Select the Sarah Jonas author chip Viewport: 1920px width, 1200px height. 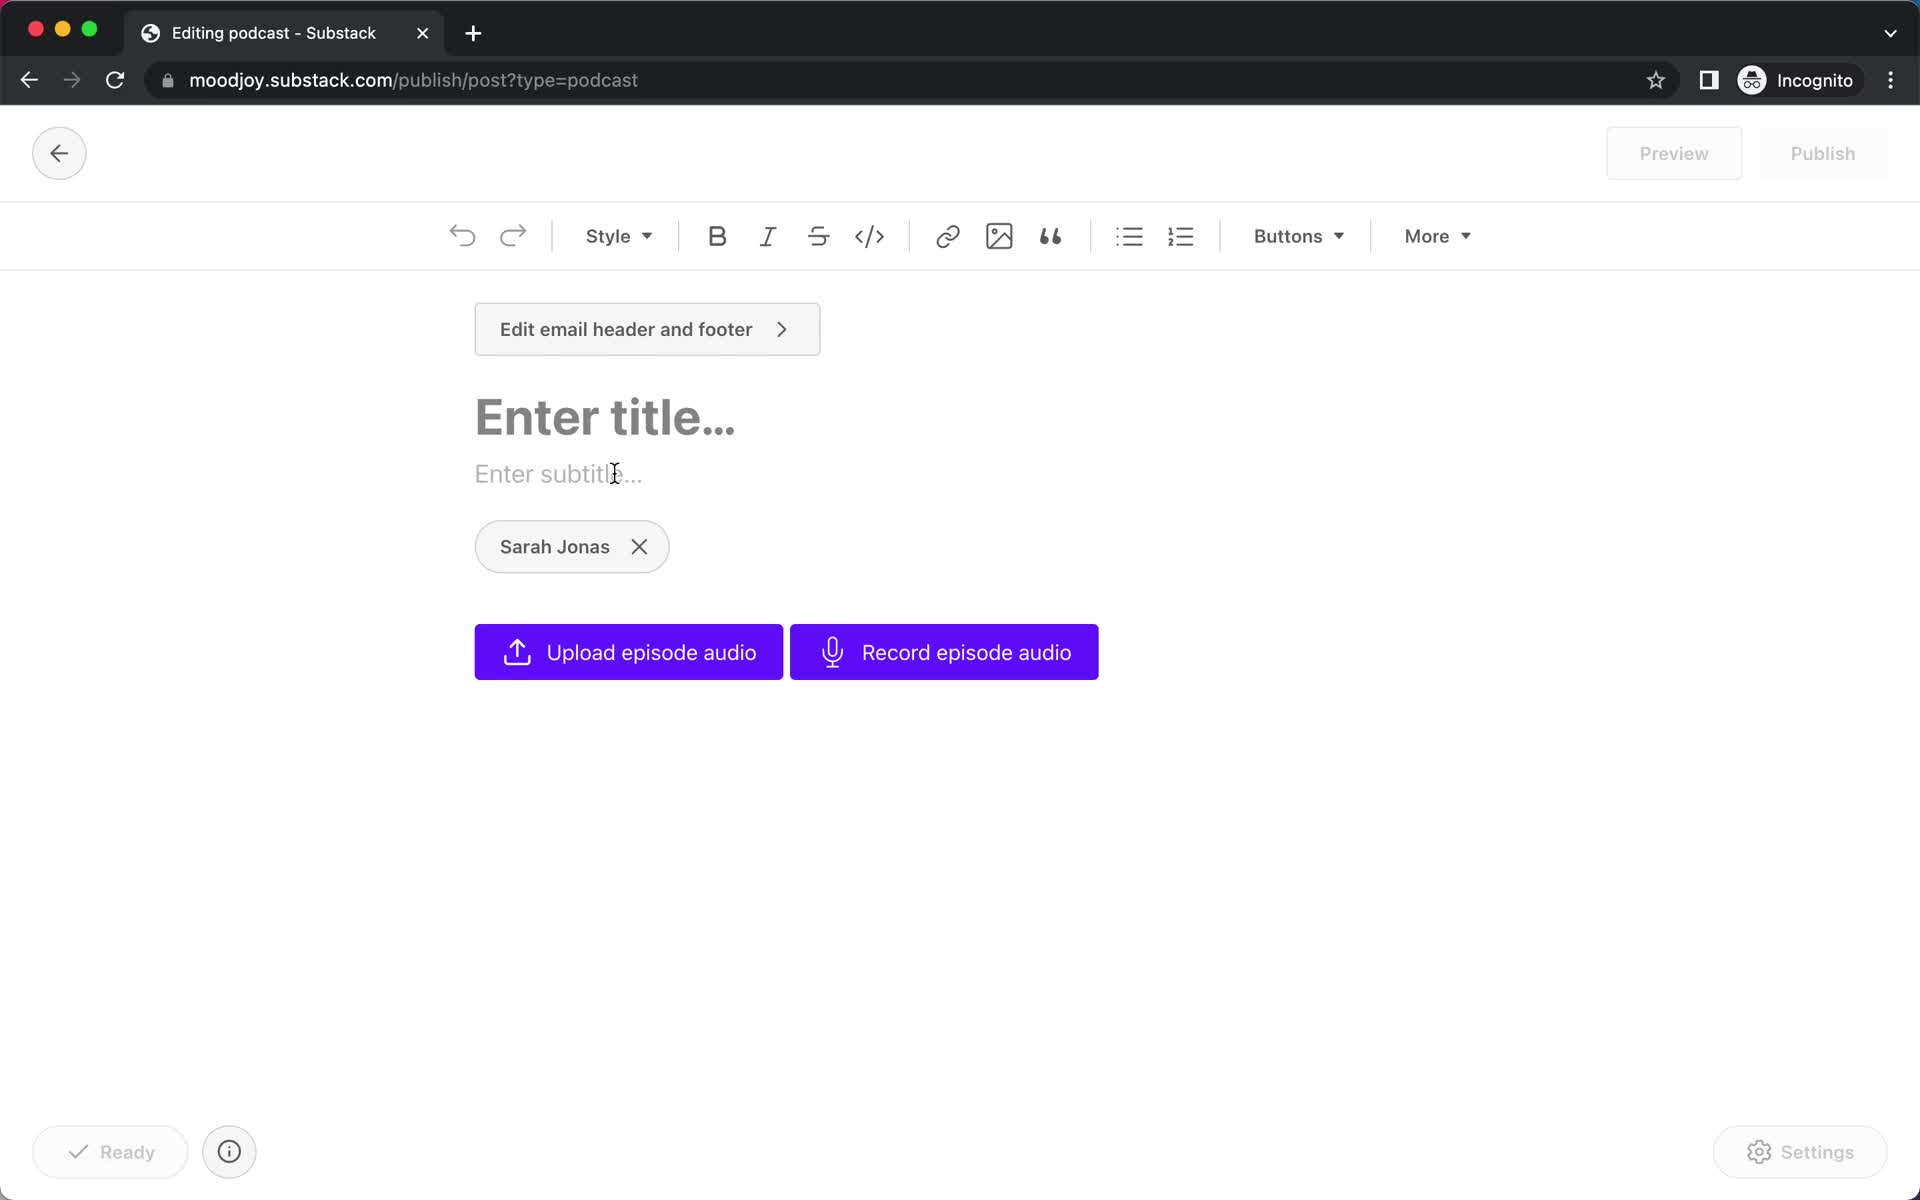click(x=572, y=547)
